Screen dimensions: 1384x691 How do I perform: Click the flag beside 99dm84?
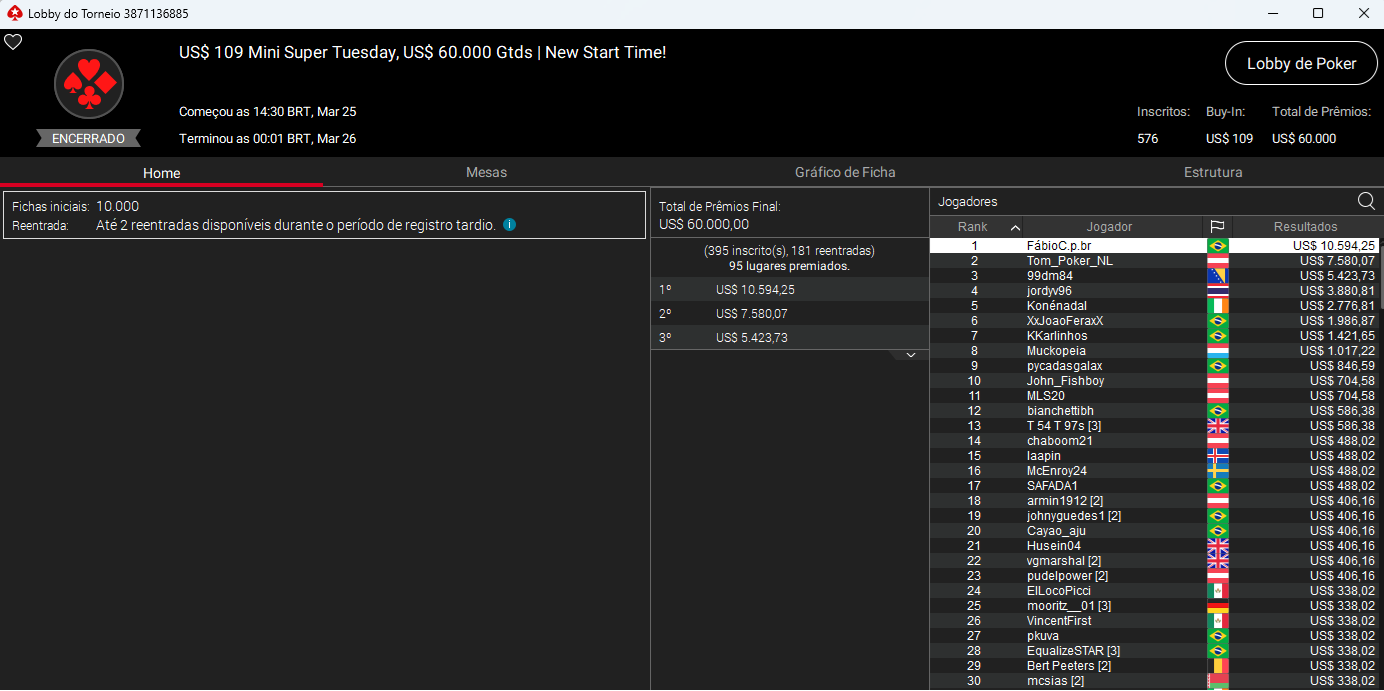(x=1218, y=276)
